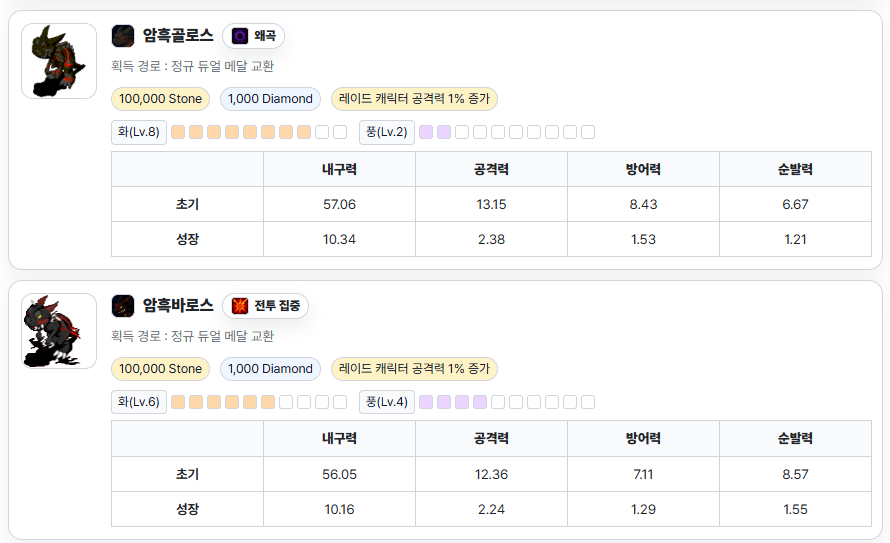Click the 화(Lv.8) fire element label
Viewport: 890px width, 543px height.
coord(139,132)
